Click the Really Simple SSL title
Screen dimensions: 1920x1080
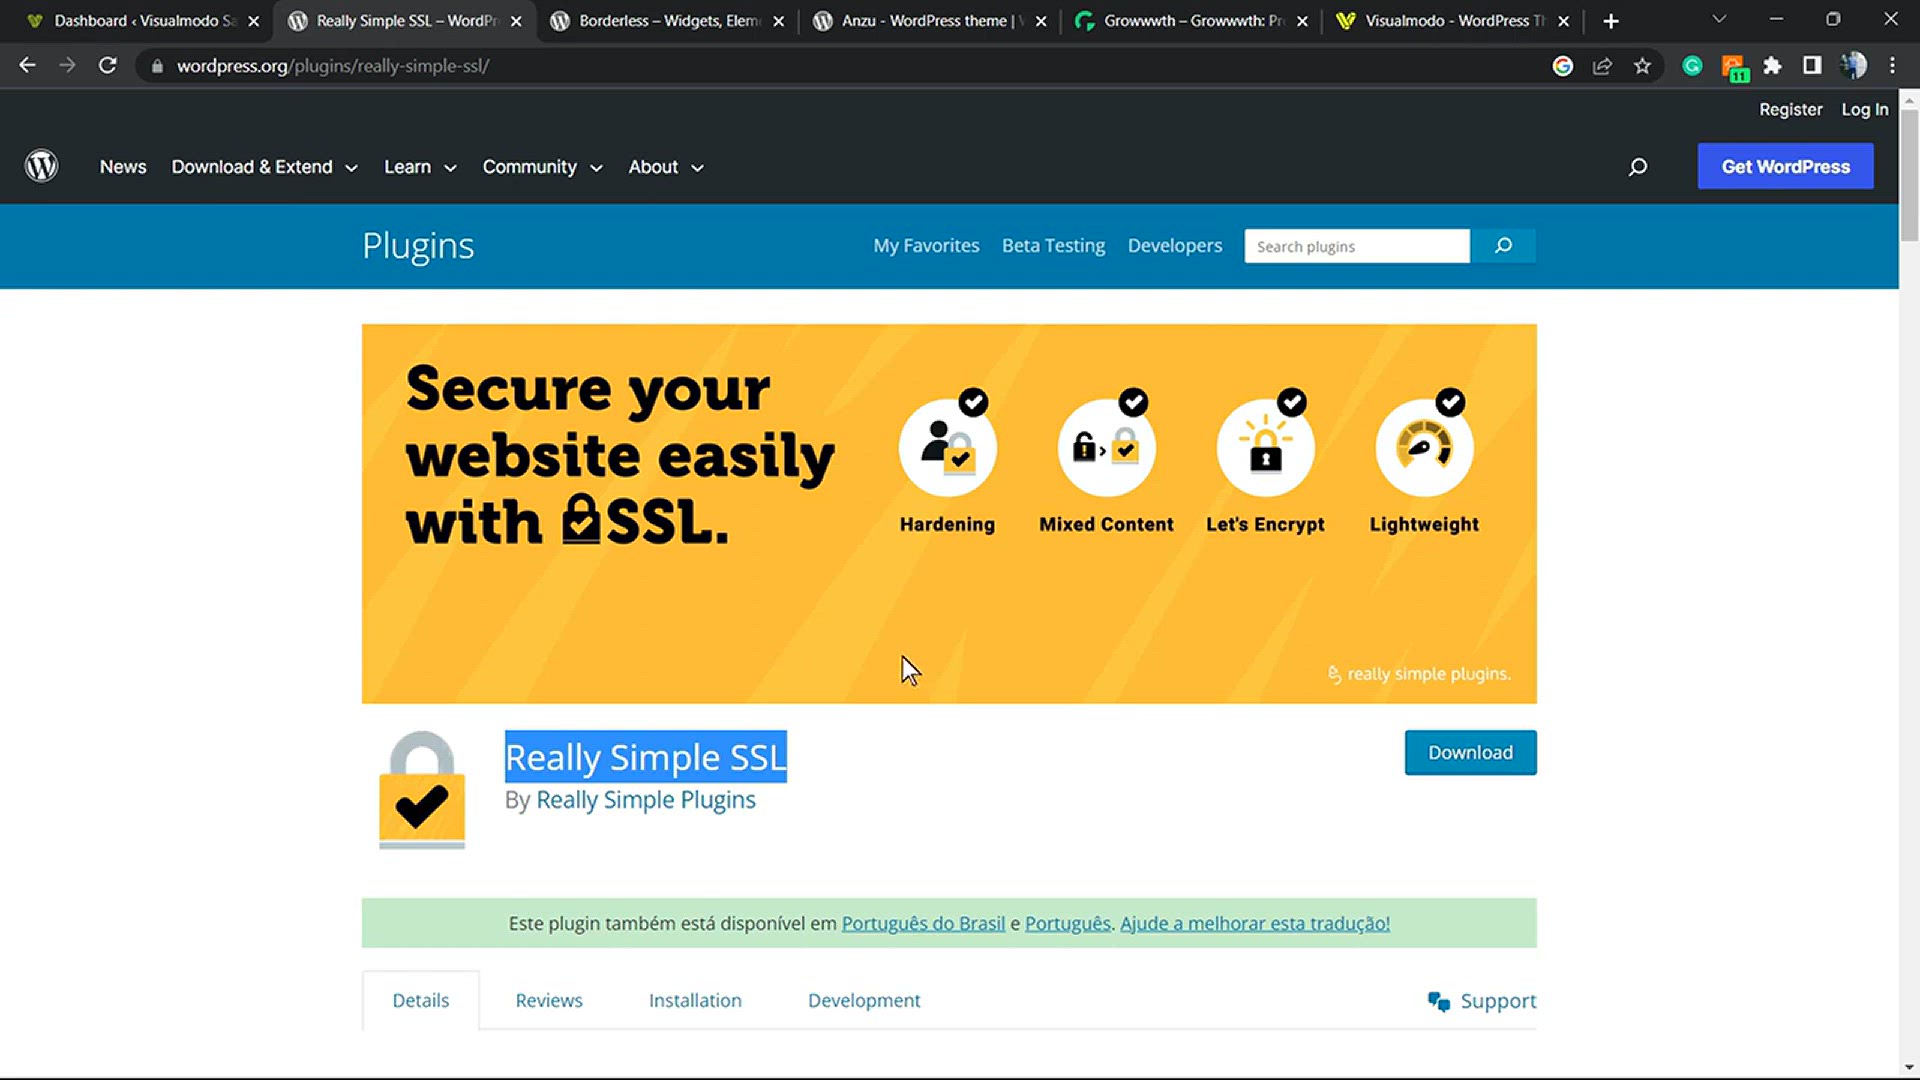(x=646, y=757)
